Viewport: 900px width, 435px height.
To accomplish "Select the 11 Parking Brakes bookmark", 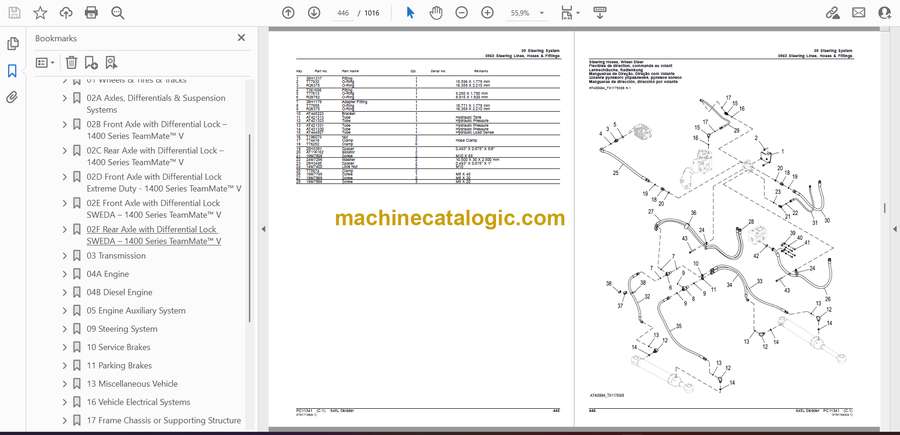I will [119, 366].
